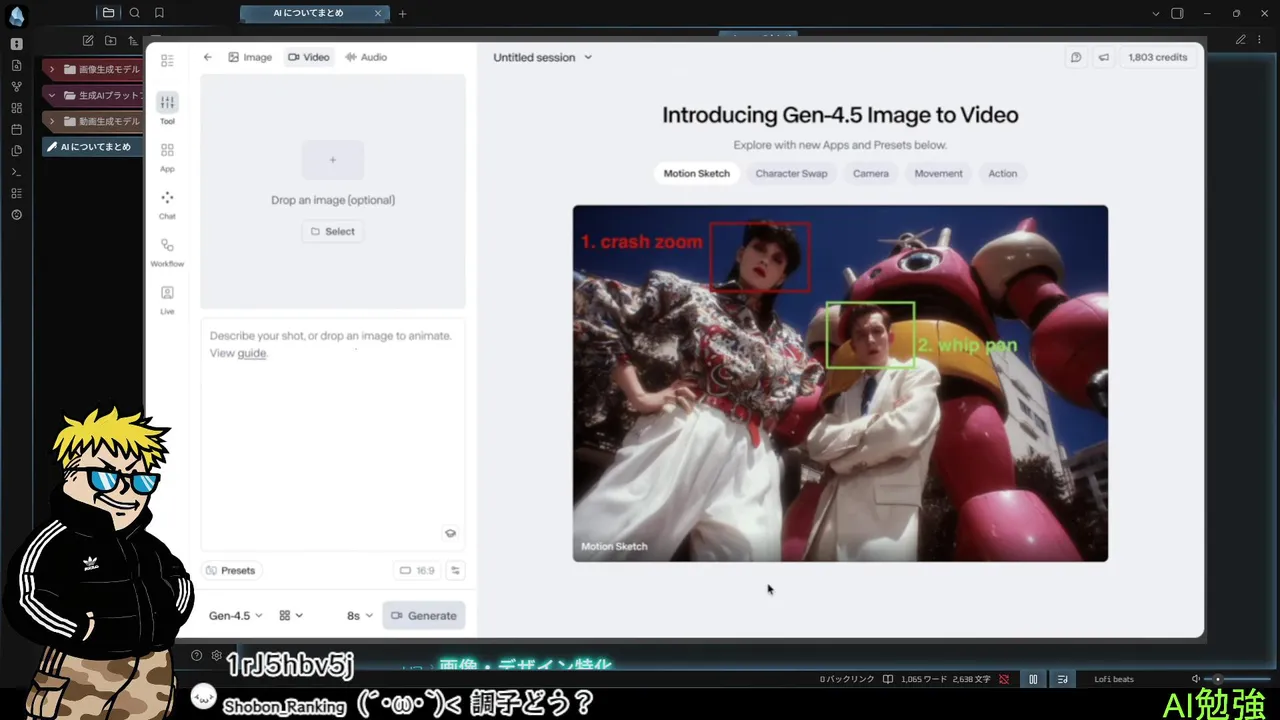Close the AI についてまとめ tab
1280x720 pixels.
pos(378,13)
